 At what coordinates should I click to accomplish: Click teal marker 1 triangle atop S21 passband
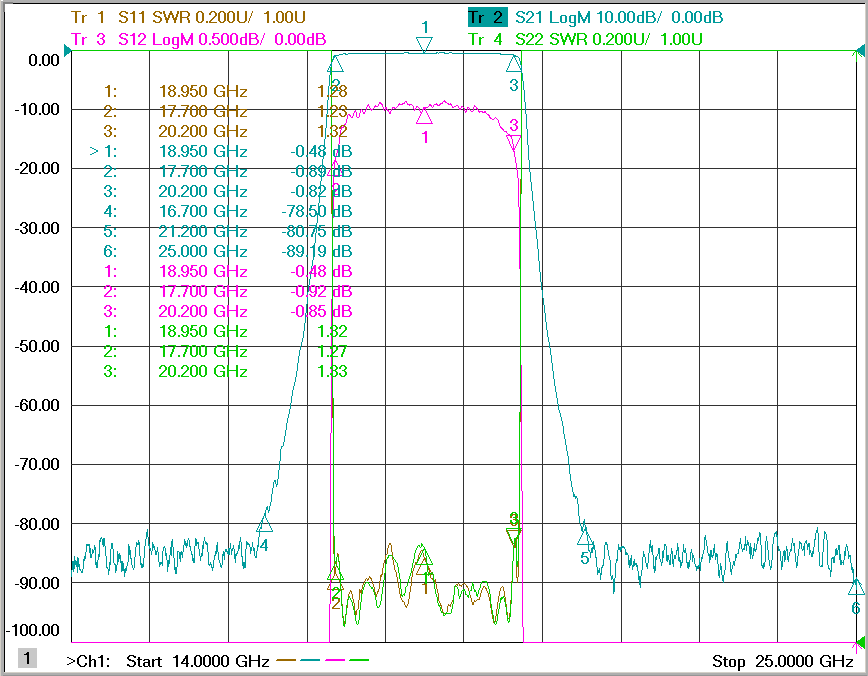coord(425,45)
